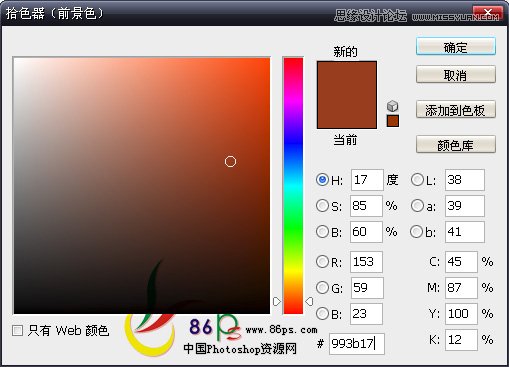
Task: Click the Y field showing 100
Action: pyautogui.click(x=461, y=314)
